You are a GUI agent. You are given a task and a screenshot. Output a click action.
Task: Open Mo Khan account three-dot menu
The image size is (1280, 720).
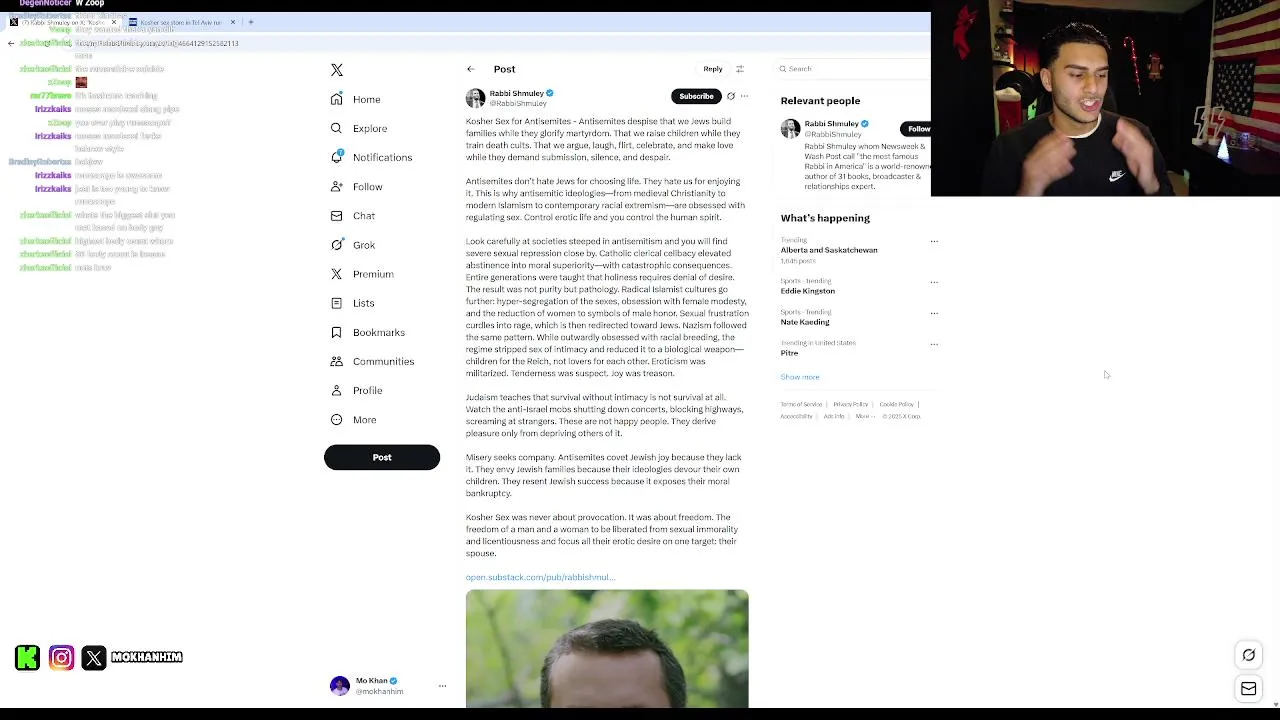pos(442,686)
